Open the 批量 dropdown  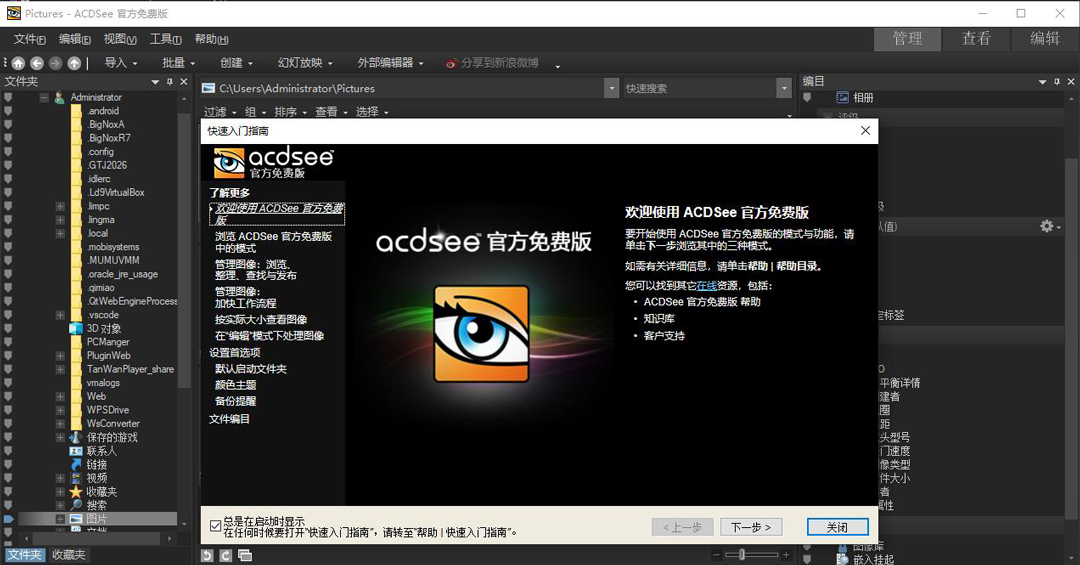point(178,63)
